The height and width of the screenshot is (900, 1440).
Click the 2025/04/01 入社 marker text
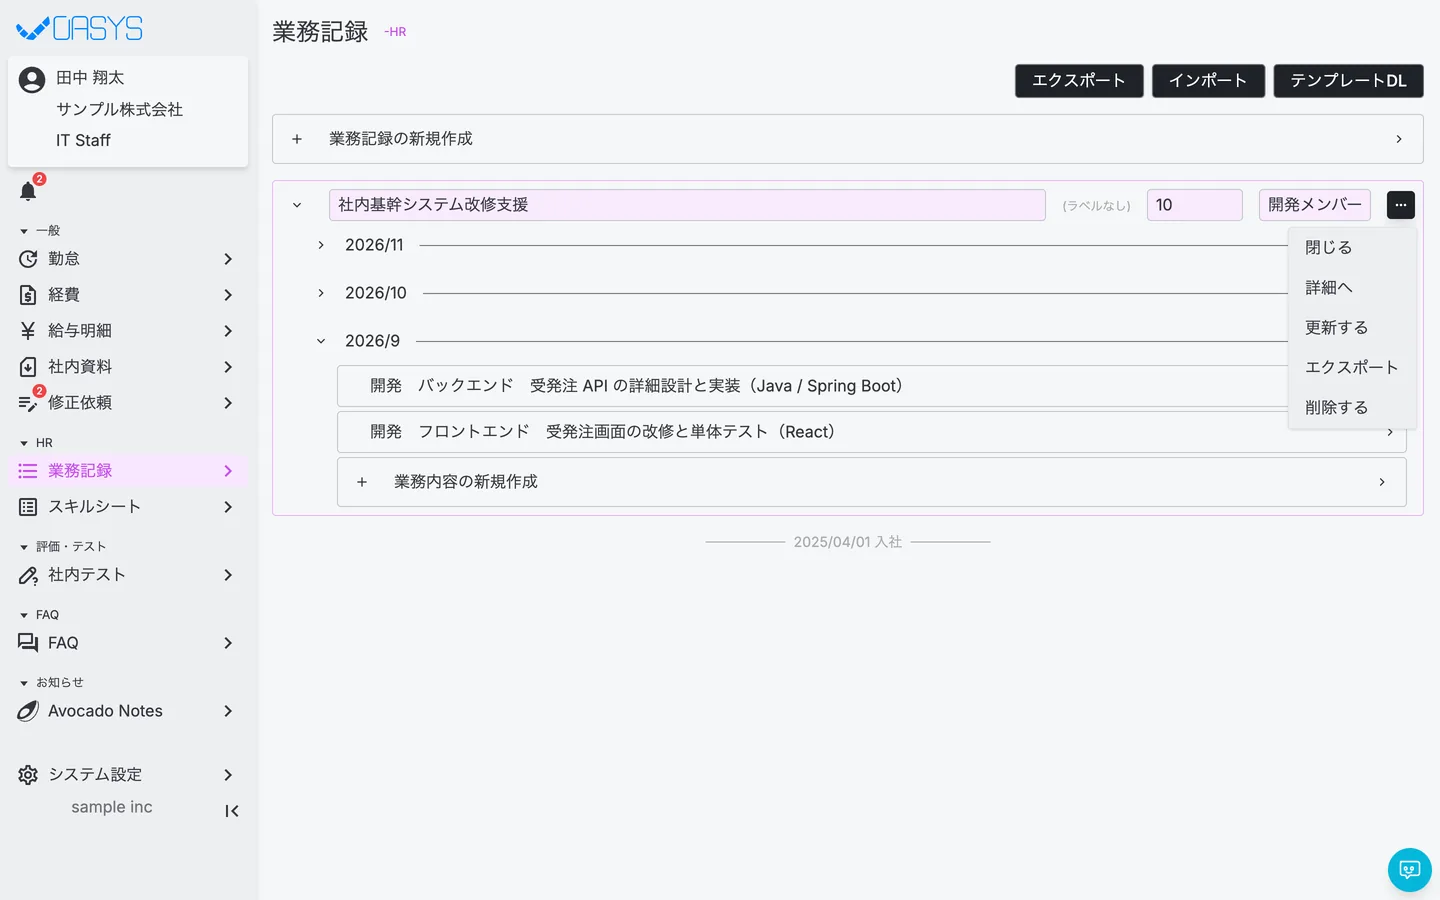pyautogui.click(x=848, y=542)
